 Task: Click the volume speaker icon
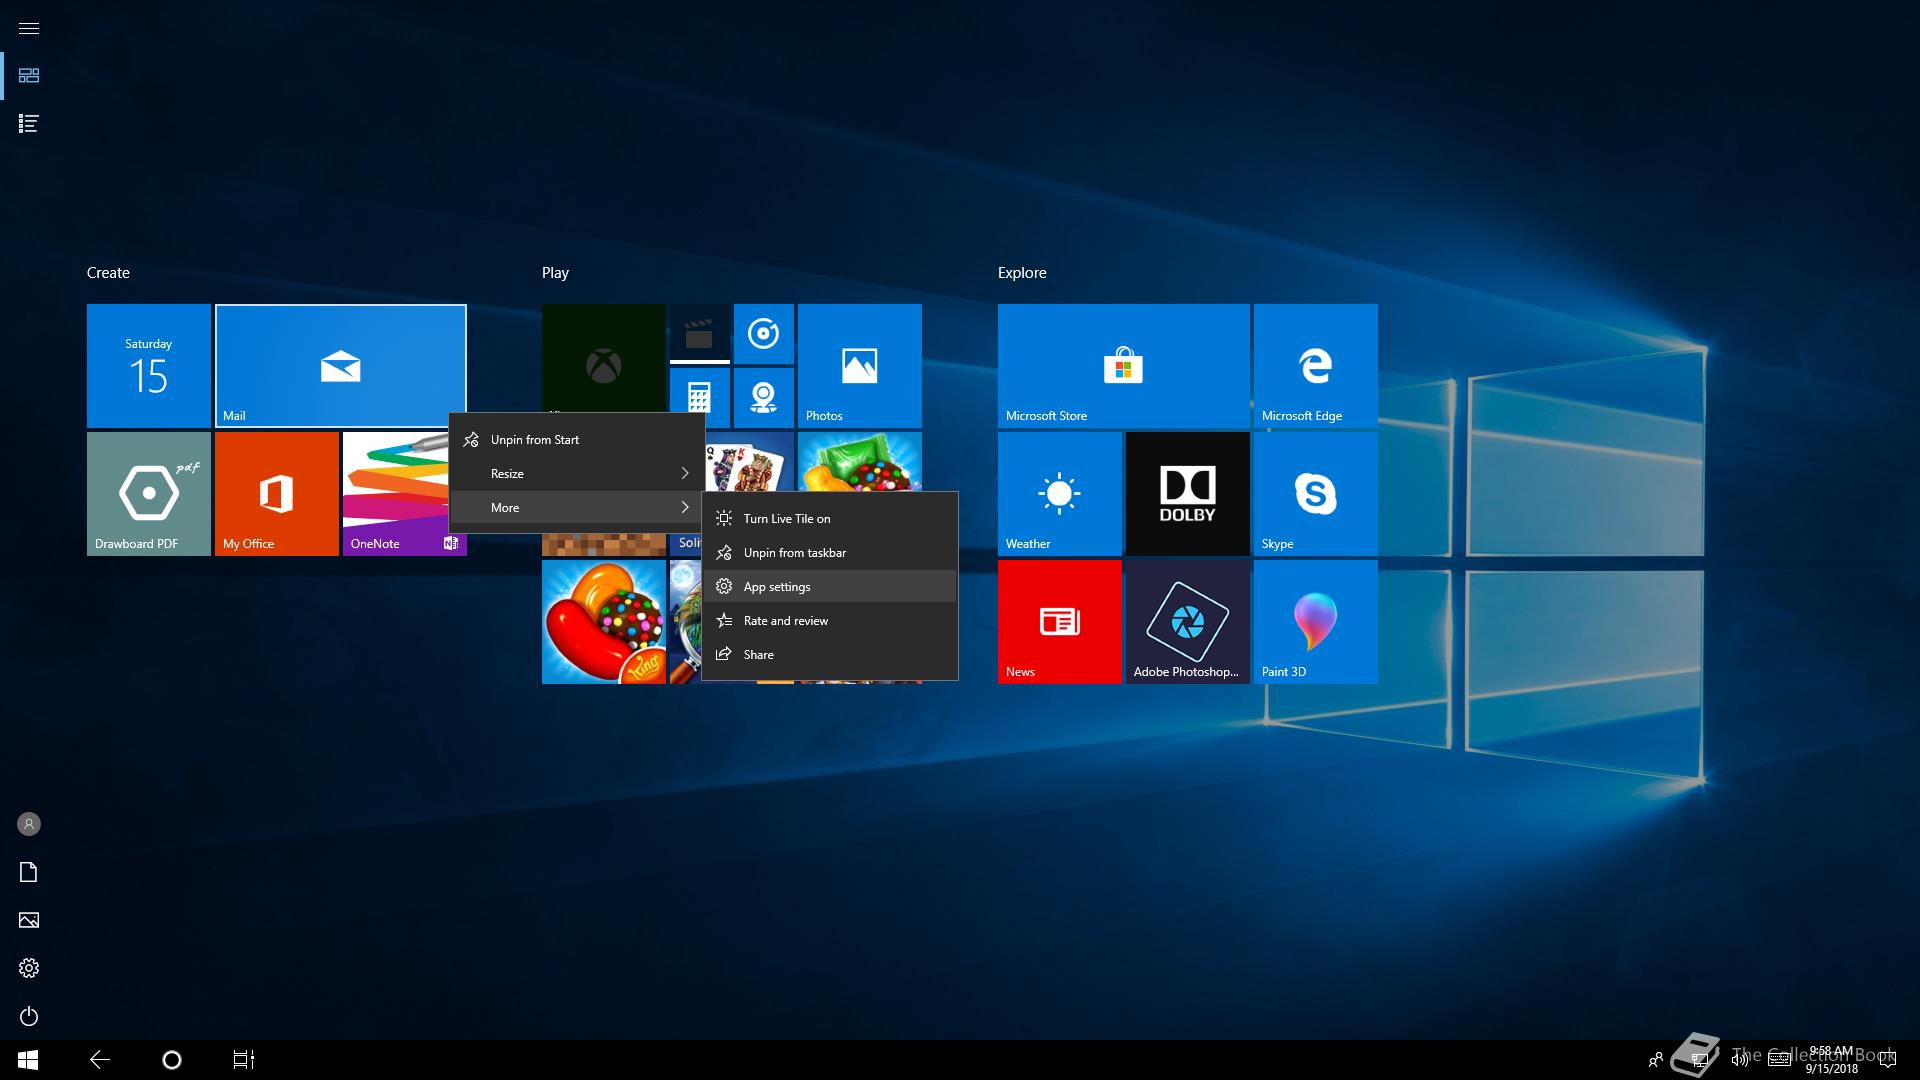tap(1740, 1060)
